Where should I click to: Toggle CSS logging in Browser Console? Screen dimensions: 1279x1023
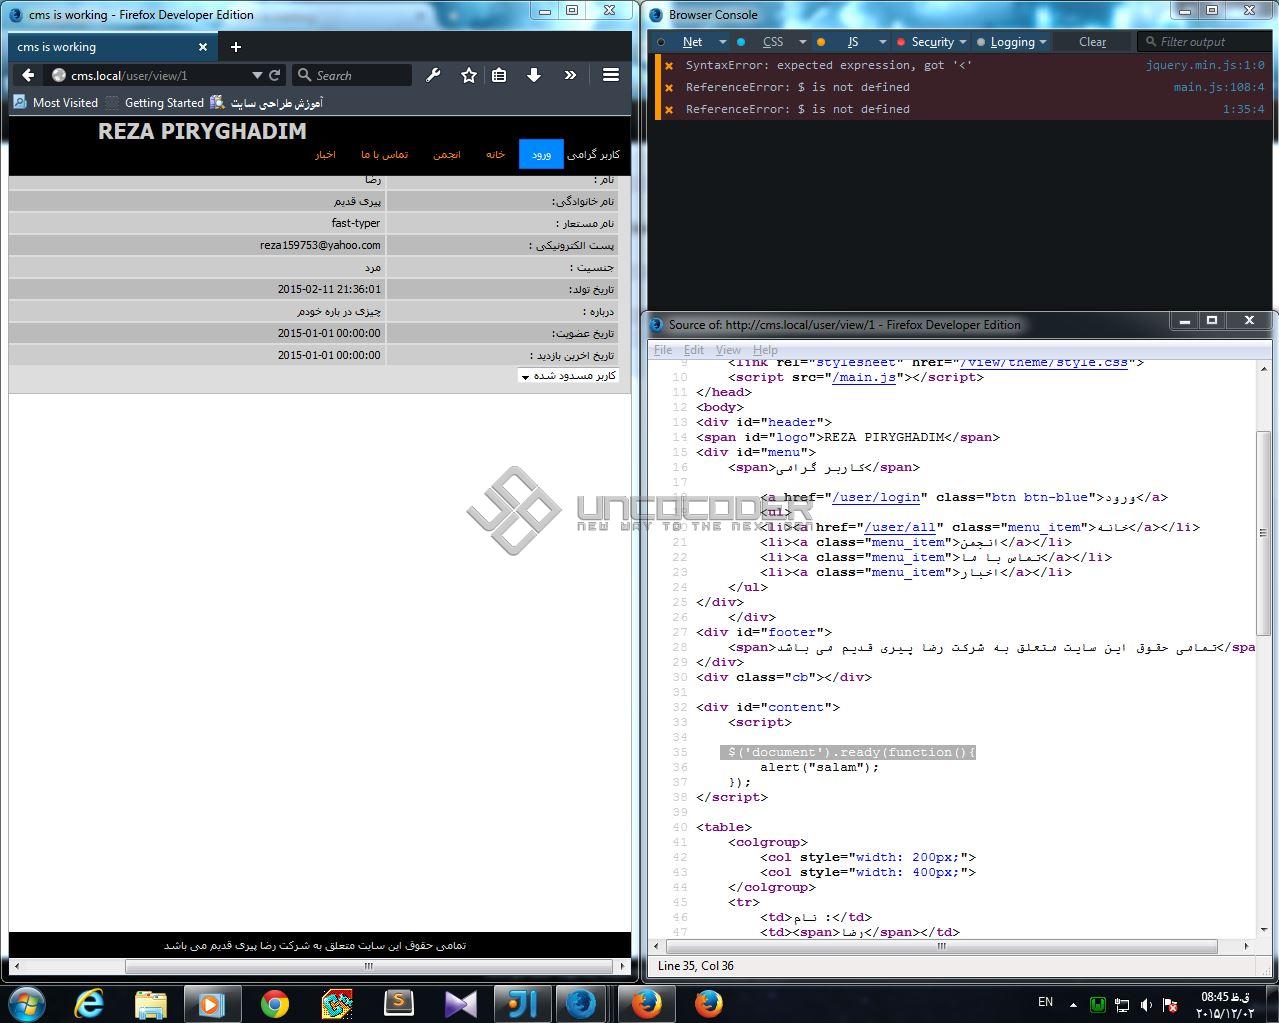click(x=772, y=42)
